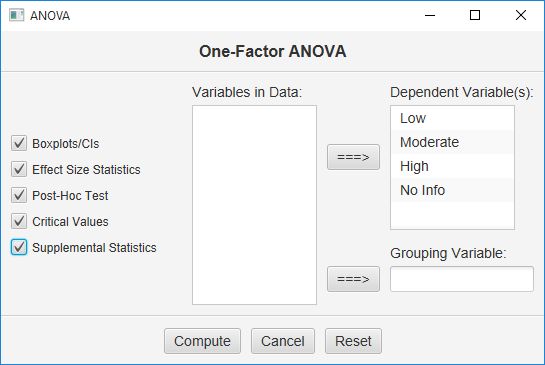Select High in Dependent Variables list
Image resolution: width=545 pixels, height=365 pixels.
452,166
